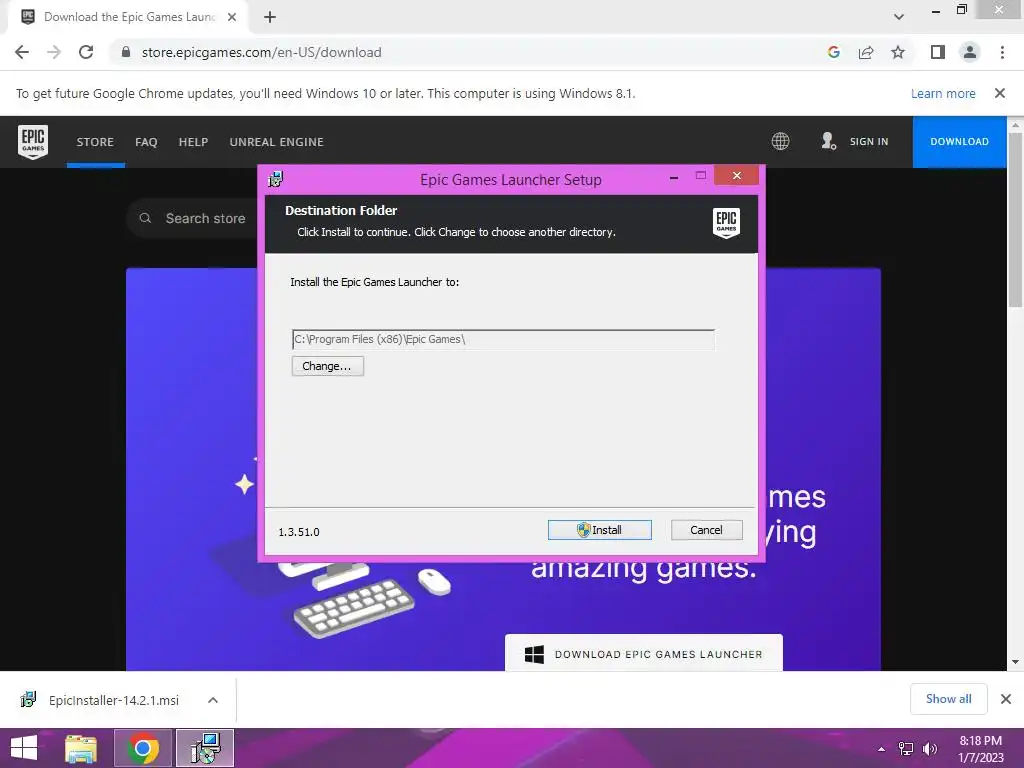
Task: Click the page vertical scrollbar
Action: 1015,219
